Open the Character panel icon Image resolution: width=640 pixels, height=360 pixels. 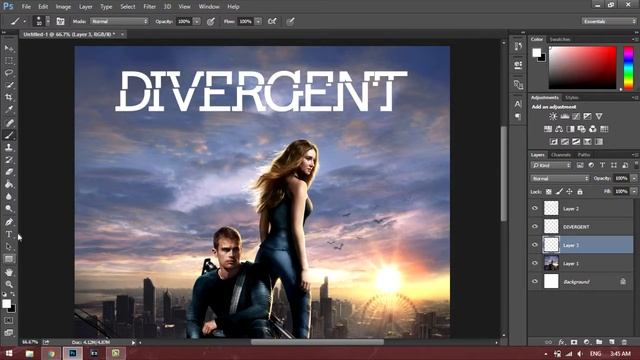(x=518, y=104)
